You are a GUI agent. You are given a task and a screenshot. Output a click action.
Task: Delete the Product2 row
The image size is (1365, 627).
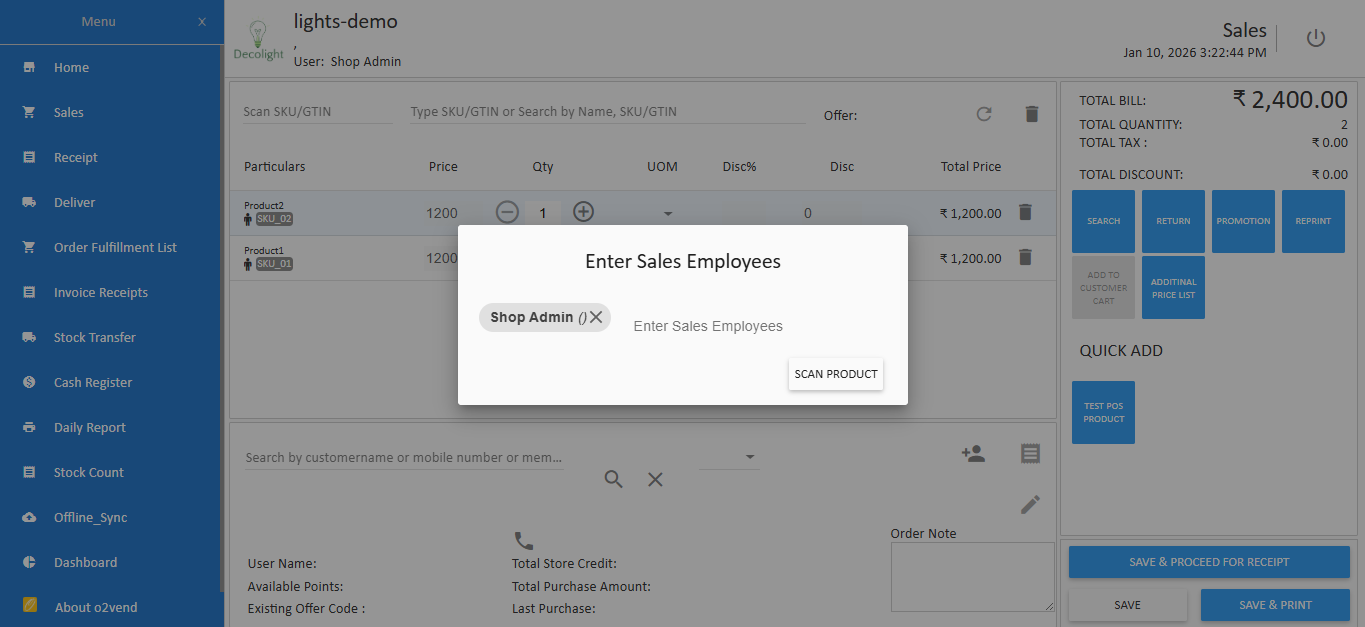(1025, 212)
